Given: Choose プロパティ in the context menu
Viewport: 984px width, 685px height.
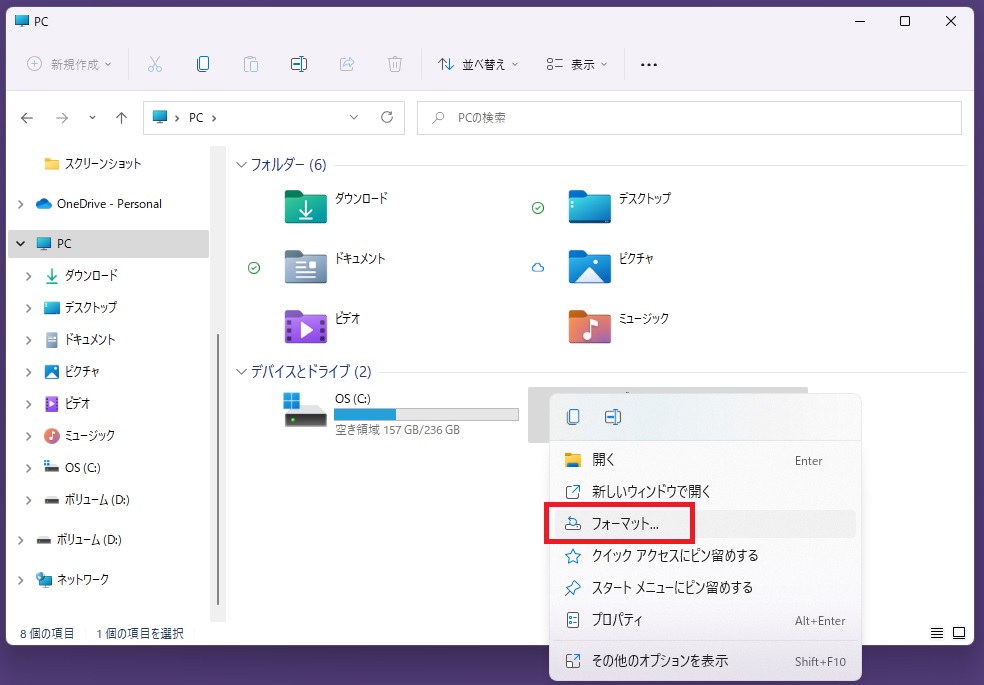Looking at the screenshot, I should pyautogui.click(x=617, y=620).
